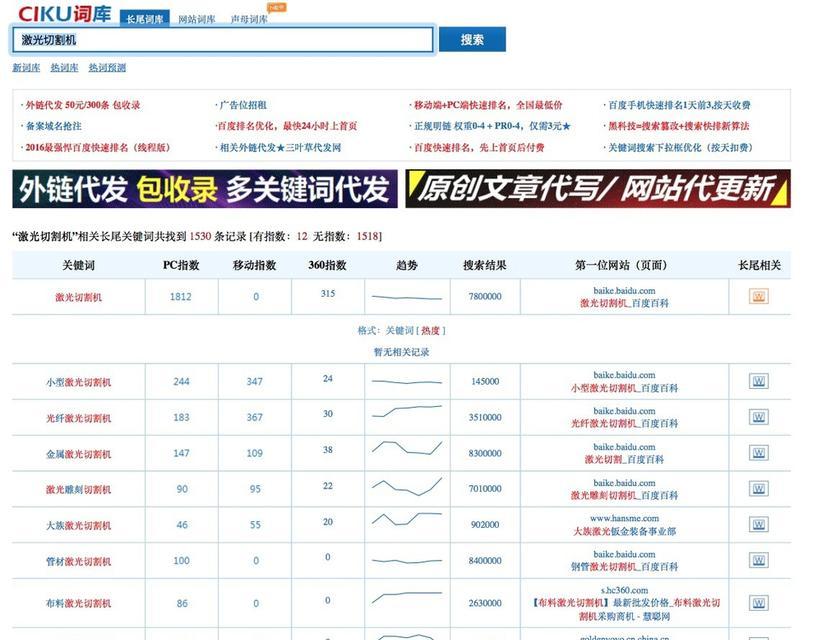
Task: Open the 热词预测 link
Action: (107, 68)
